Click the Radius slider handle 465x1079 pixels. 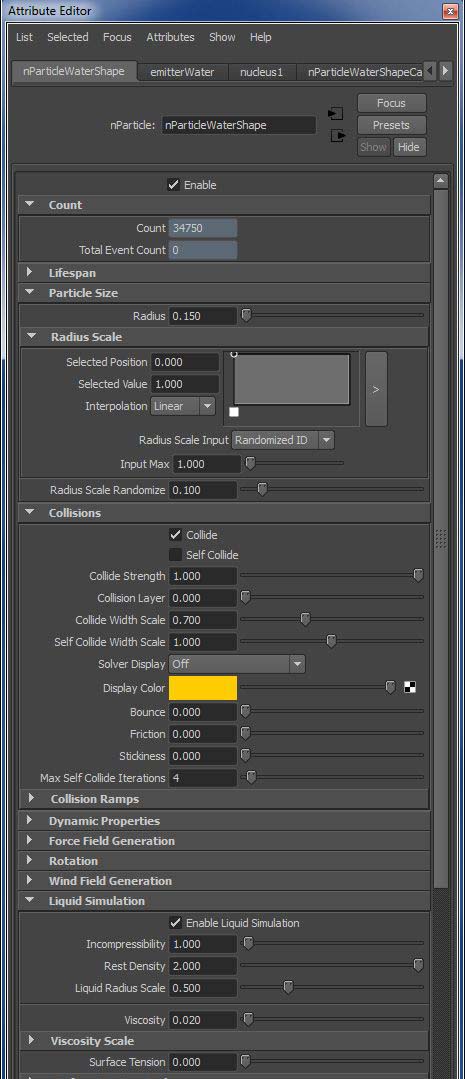[x=246, y=315]
